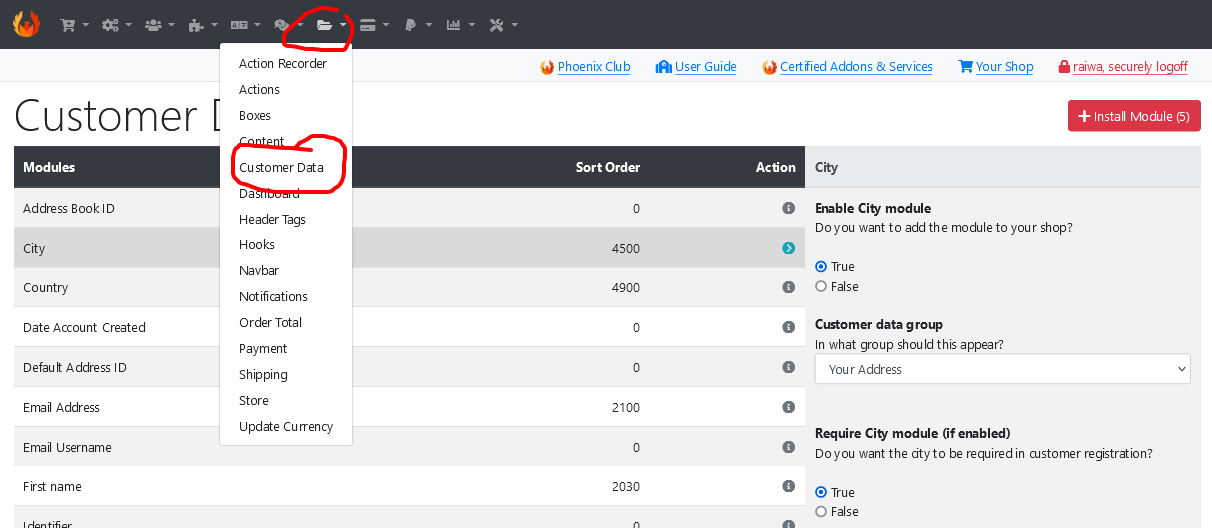Open the Customer data group dropdown

pyautogui.click(x=1002, y=369)
